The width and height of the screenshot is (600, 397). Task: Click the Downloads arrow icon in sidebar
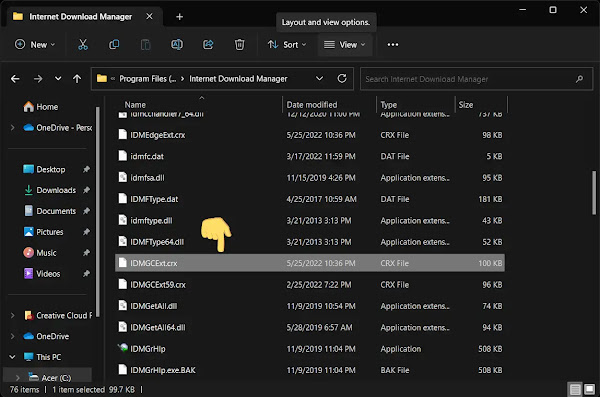point(28,190)
